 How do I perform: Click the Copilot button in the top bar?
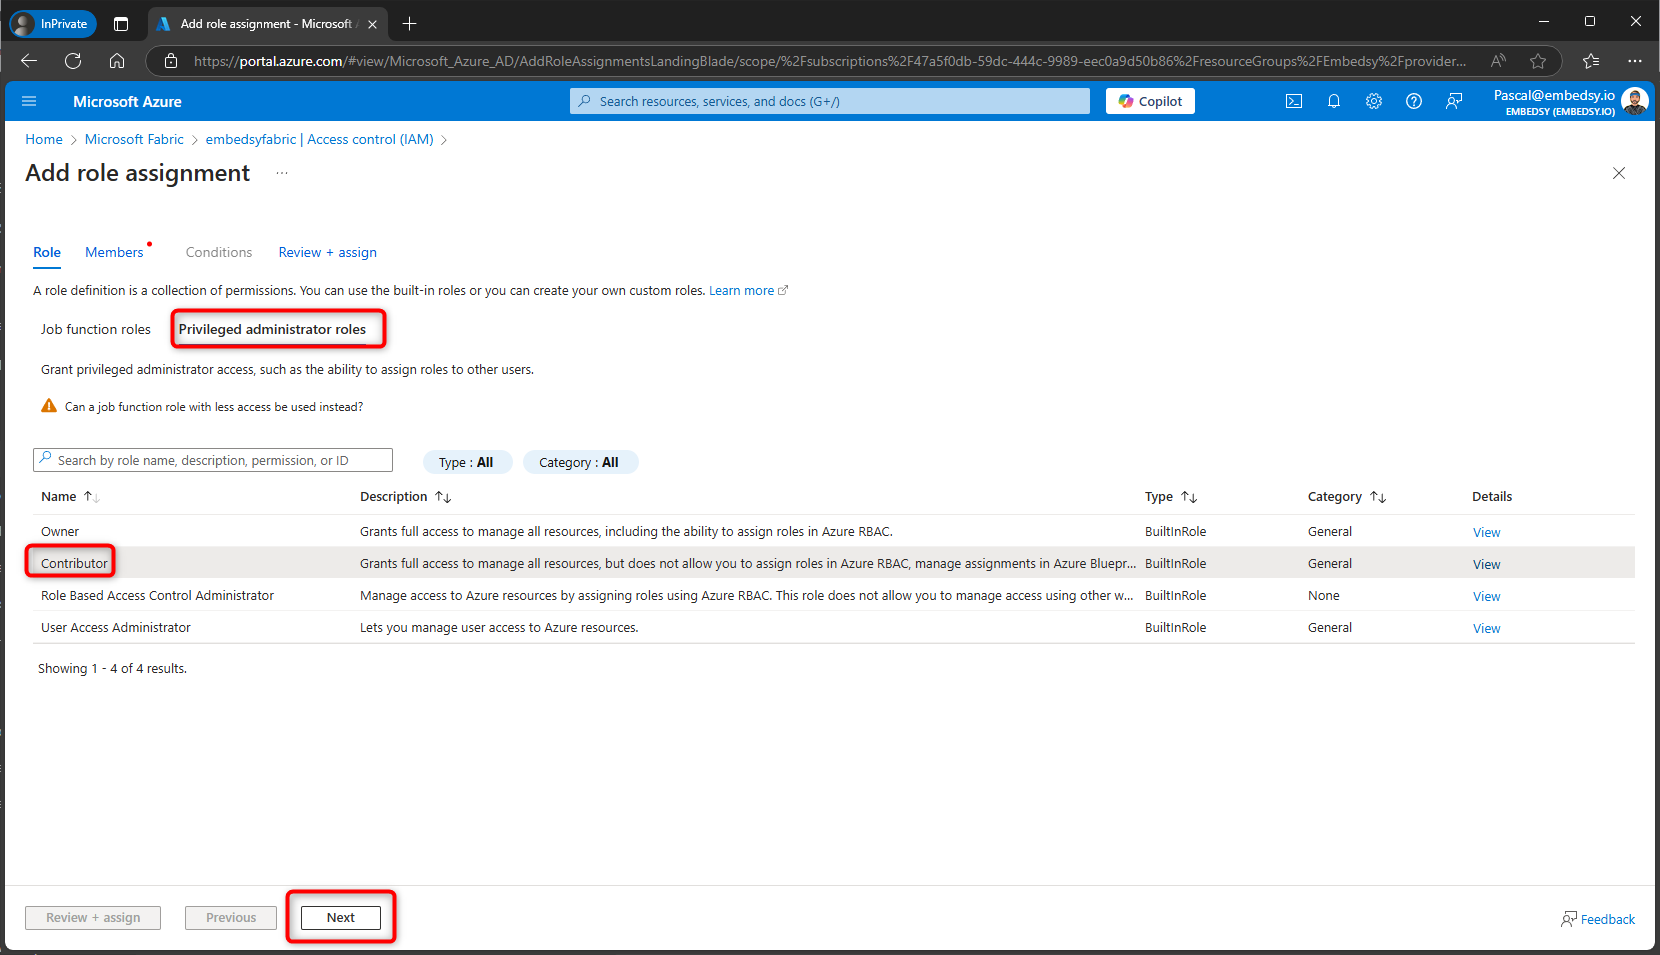pos(1149,100)
